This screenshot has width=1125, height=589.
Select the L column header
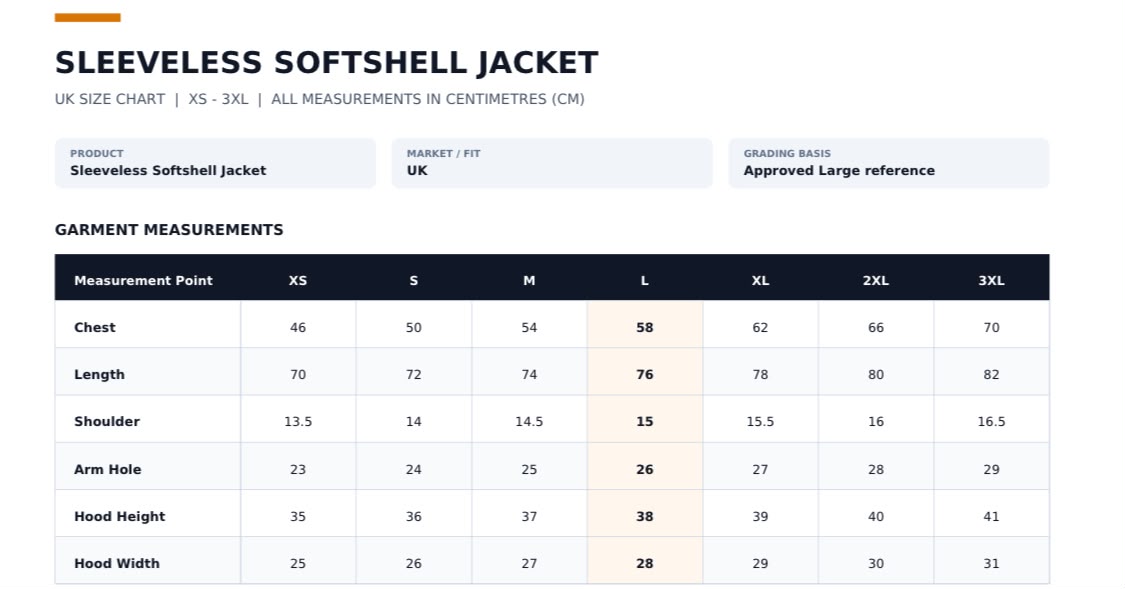[x=644, y=281]
